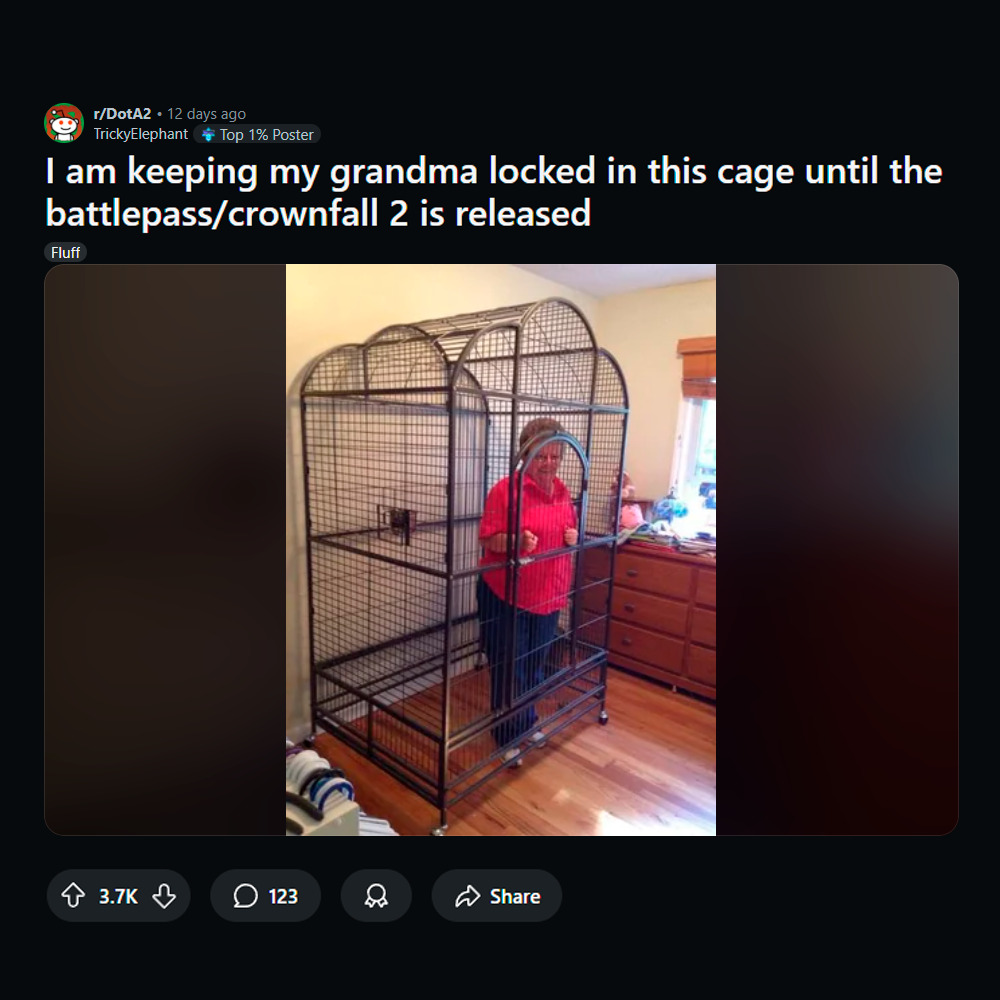Click the "Top 1% Poster" label text

(x=267, y=135)
